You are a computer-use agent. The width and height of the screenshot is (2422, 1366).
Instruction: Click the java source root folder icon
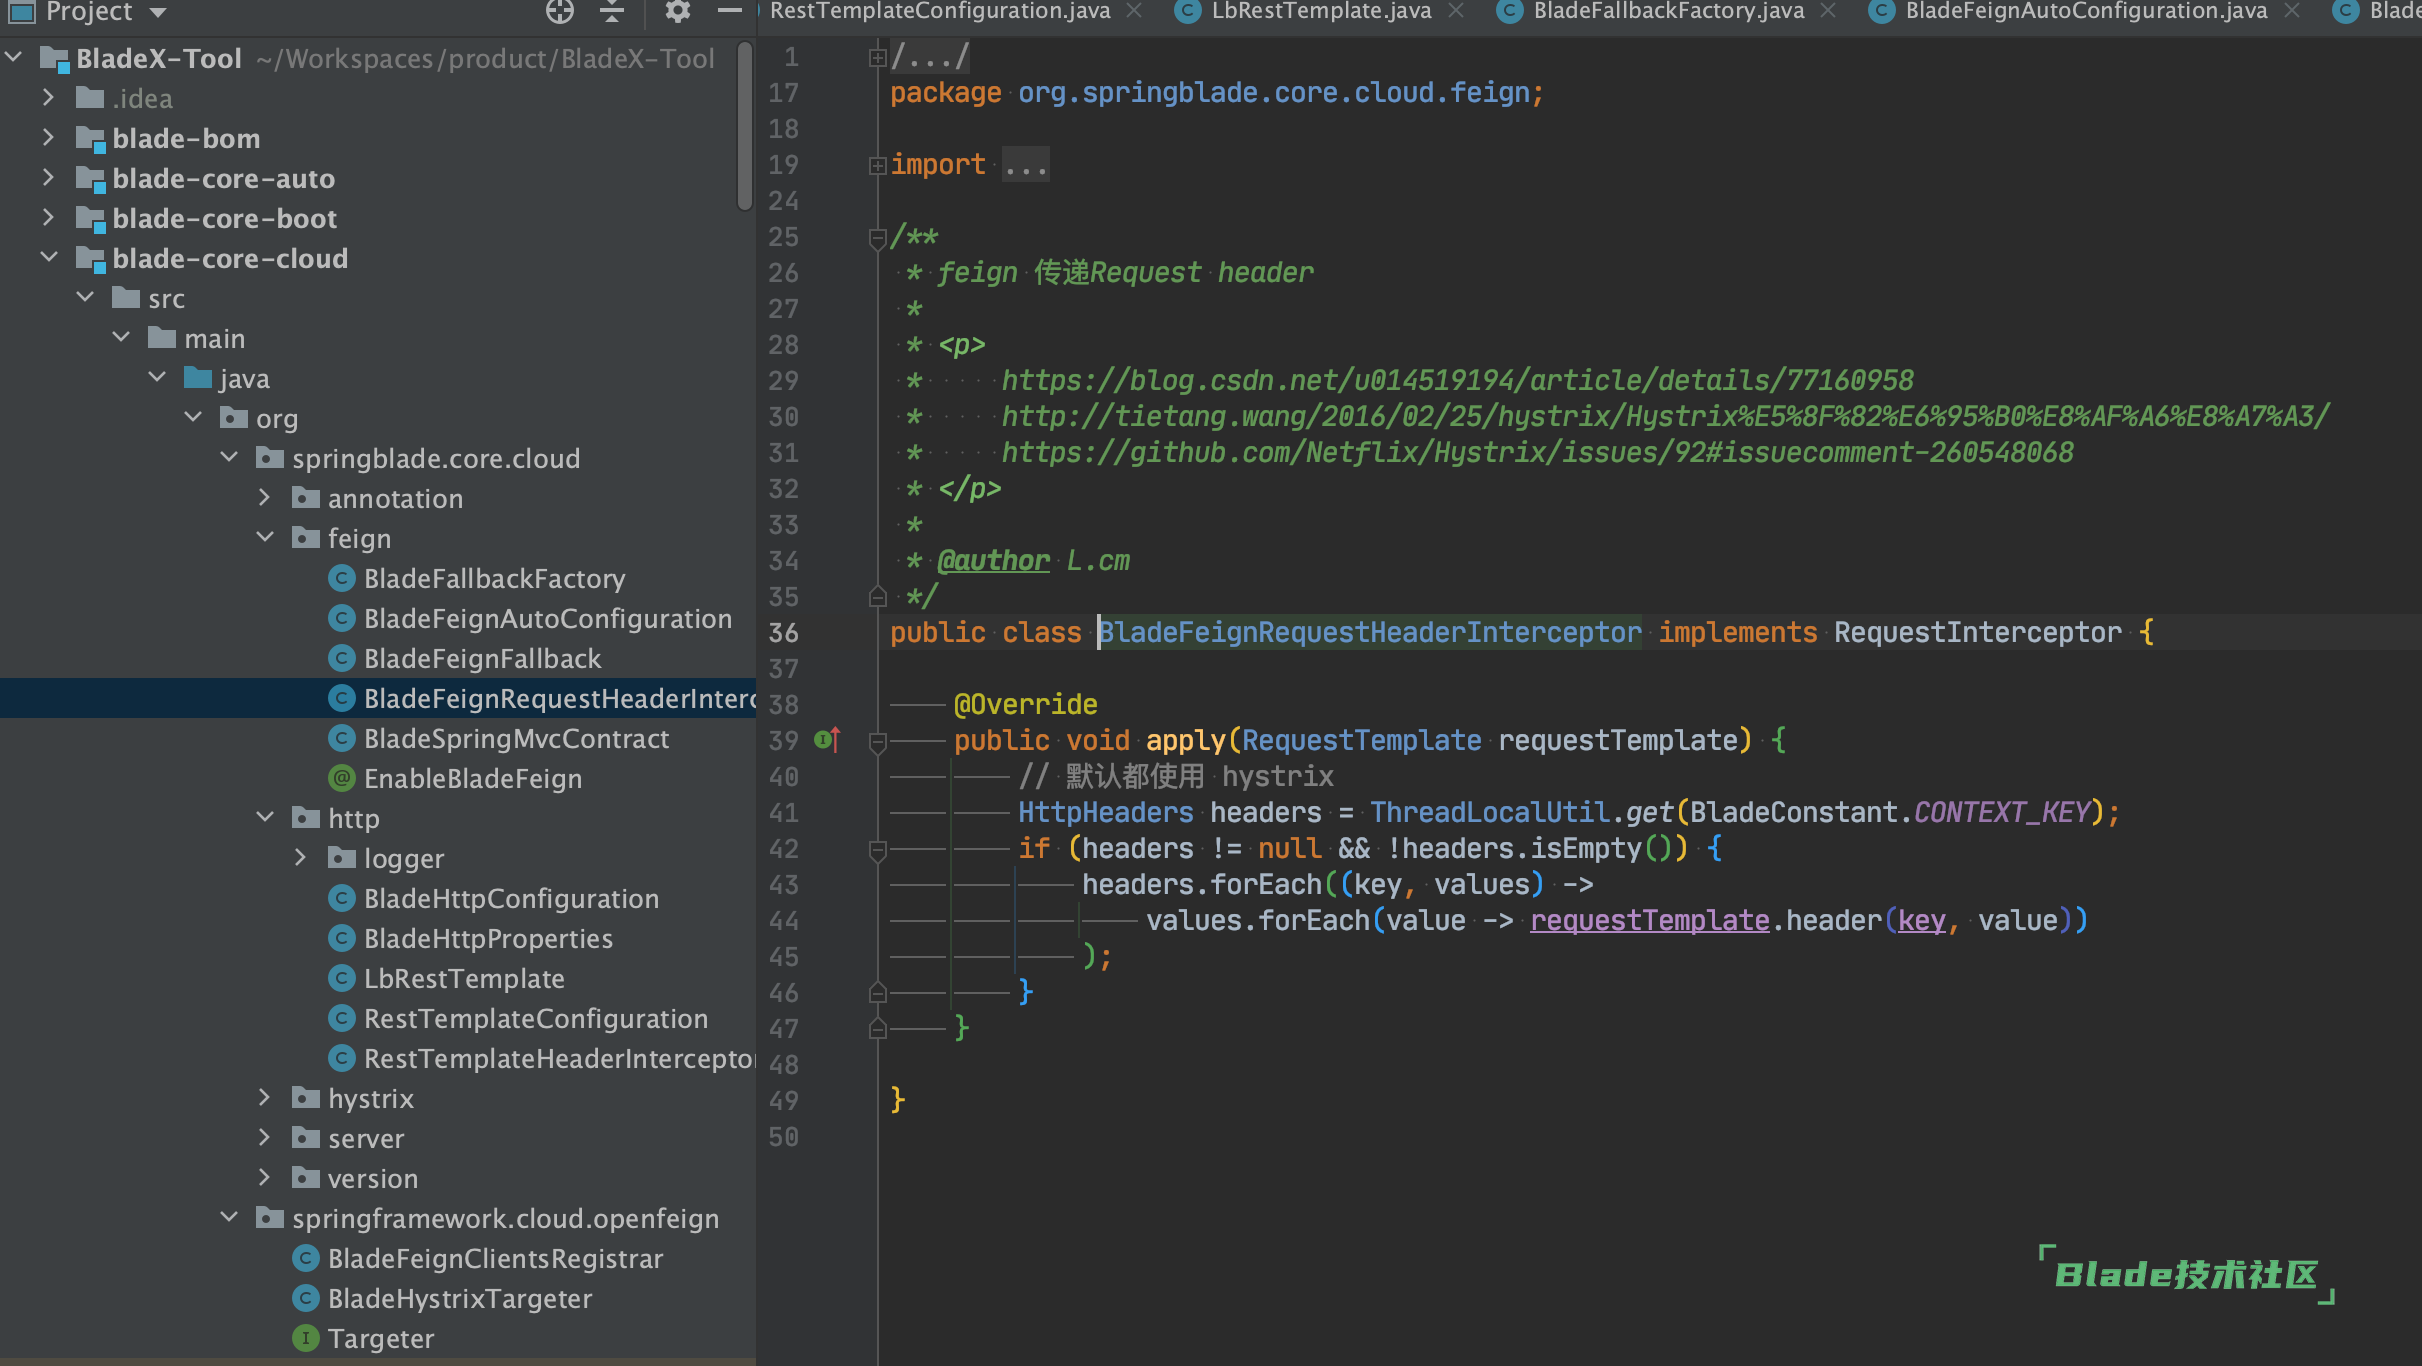click(198, 377)
